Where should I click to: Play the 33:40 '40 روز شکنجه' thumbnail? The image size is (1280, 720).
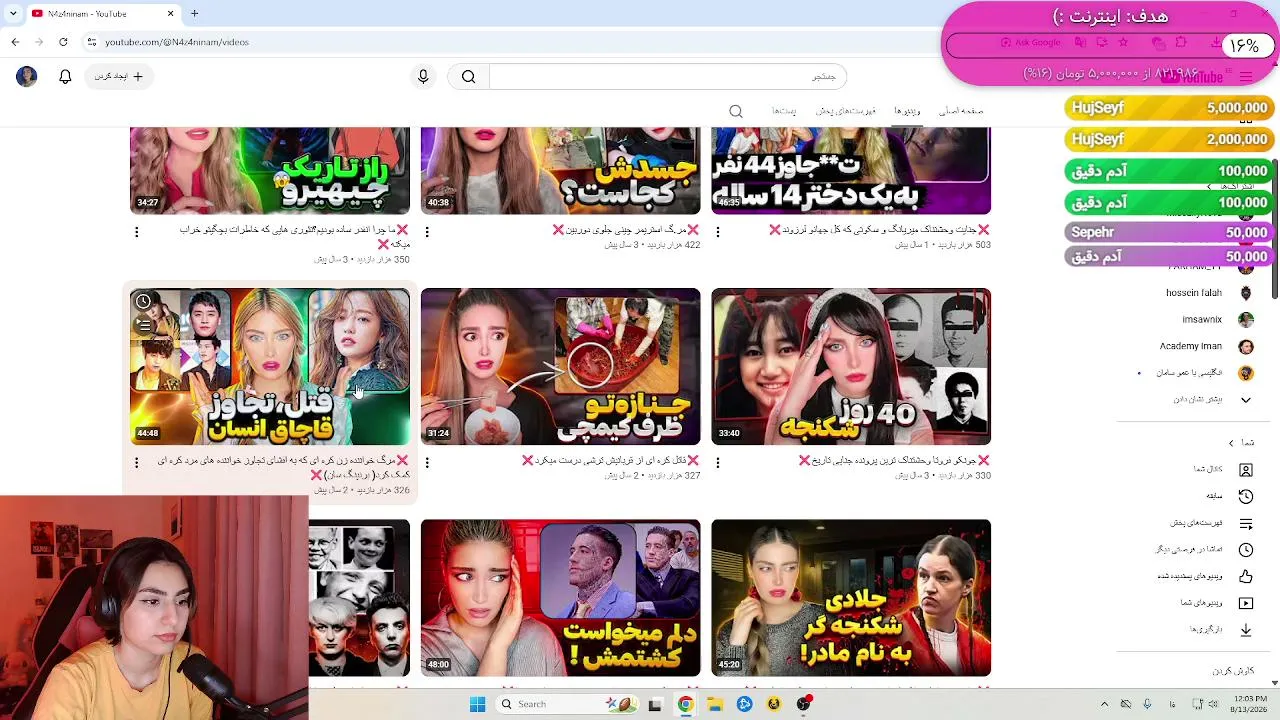point(851,366)
